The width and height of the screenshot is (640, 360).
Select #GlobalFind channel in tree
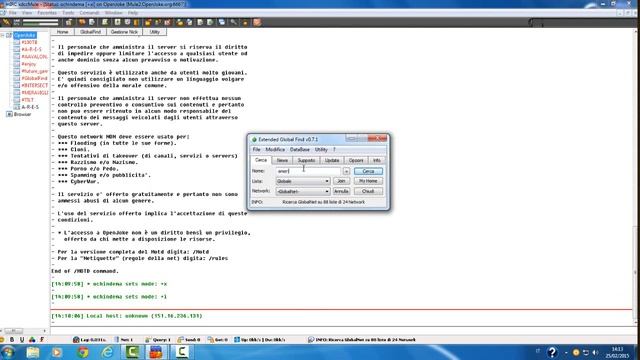[34, 78]
